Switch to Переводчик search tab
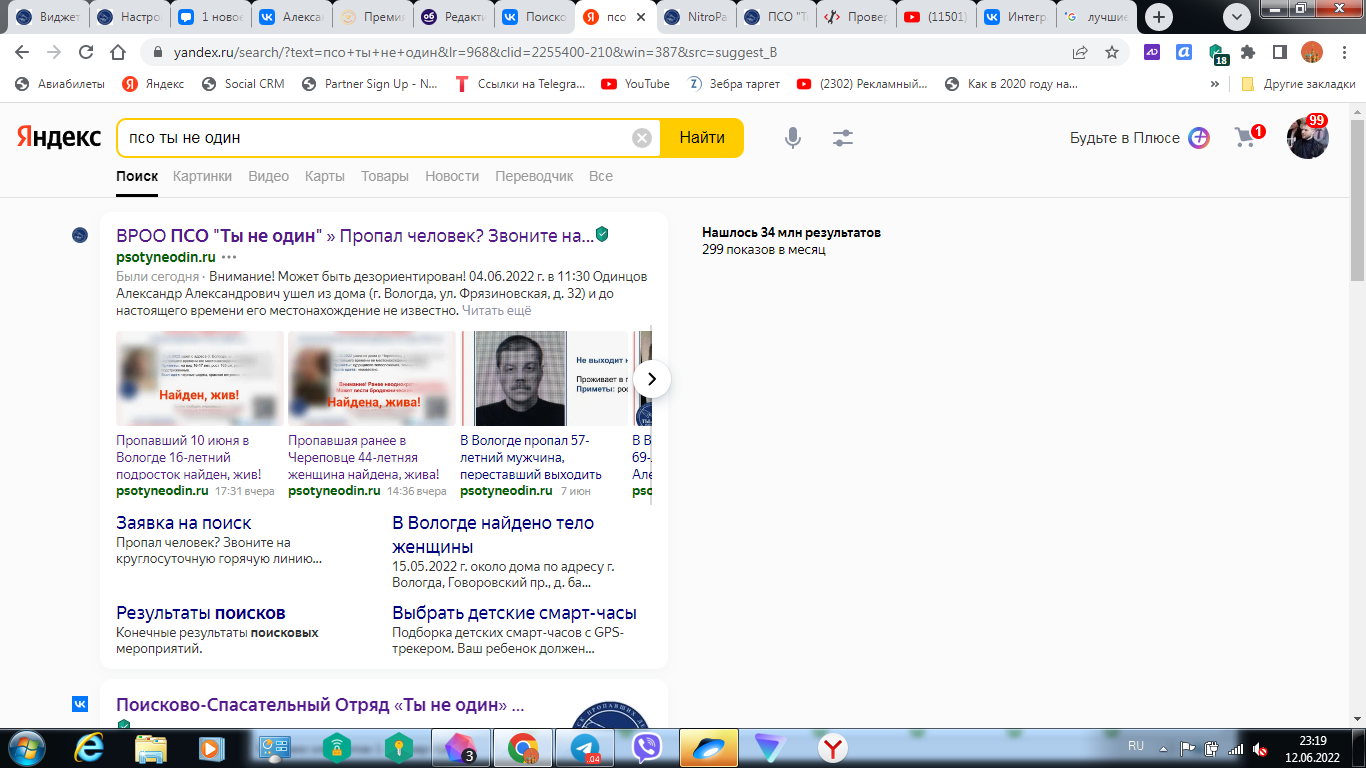The image size is (1366, 768). click(535, 176)
